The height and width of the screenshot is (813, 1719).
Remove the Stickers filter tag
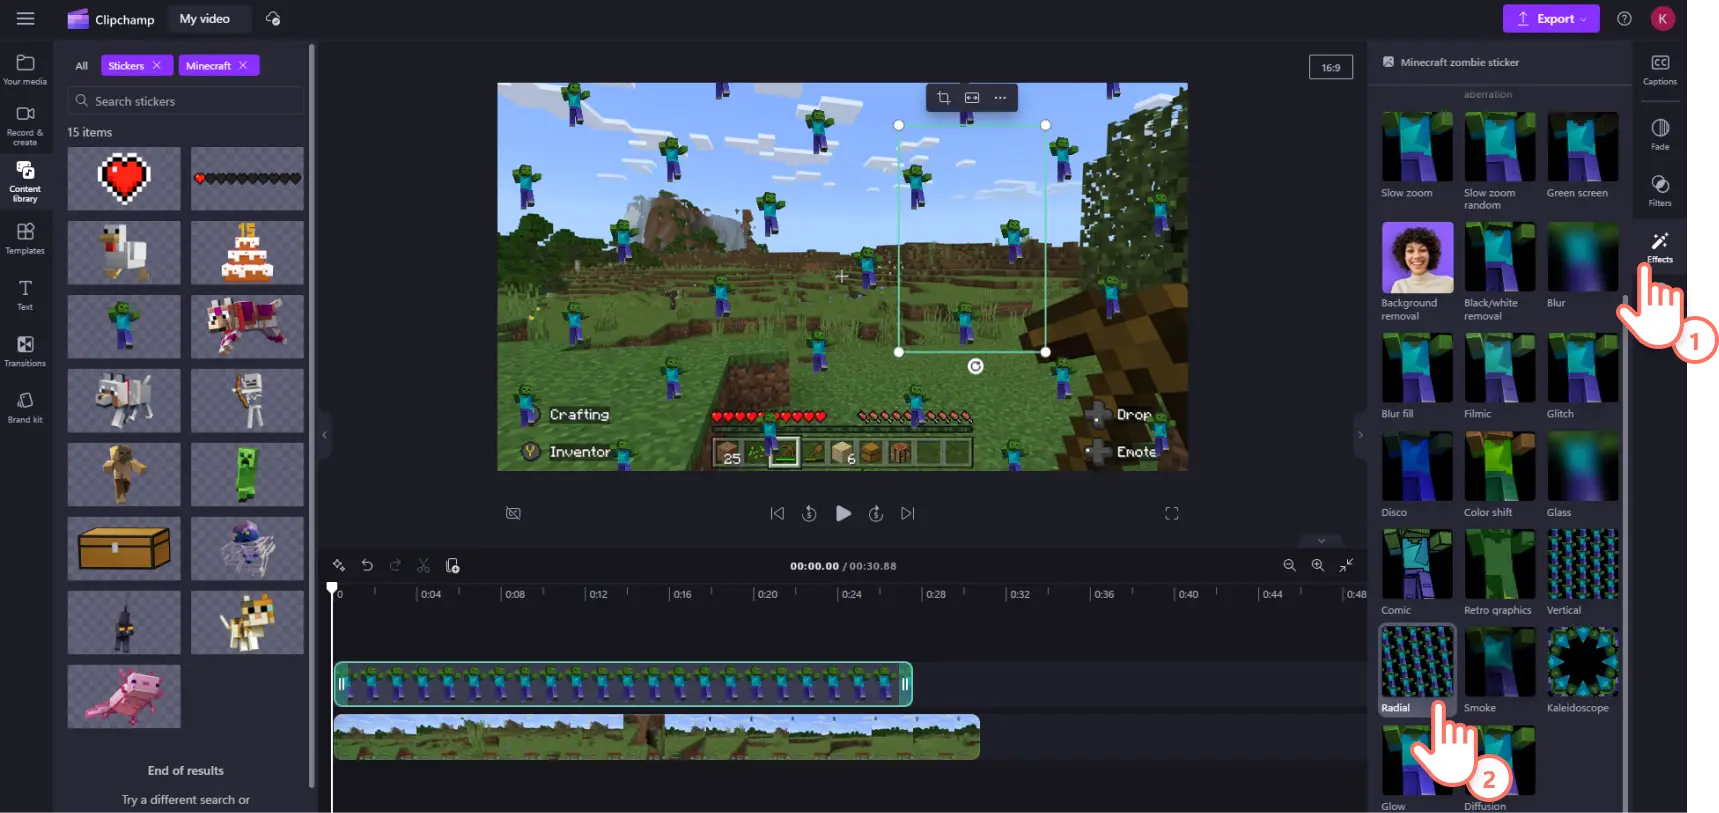pyautogui.click(x=156, y=65)
